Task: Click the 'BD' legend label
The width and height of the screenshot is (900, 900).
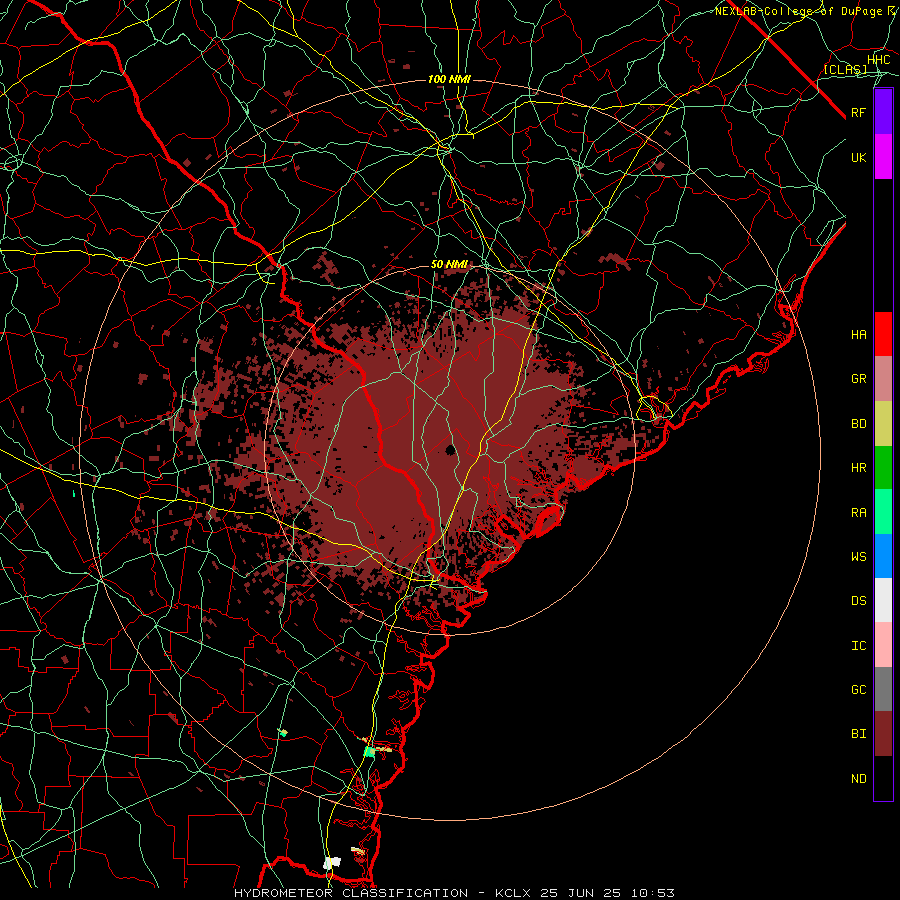Action: click(858, 424)
